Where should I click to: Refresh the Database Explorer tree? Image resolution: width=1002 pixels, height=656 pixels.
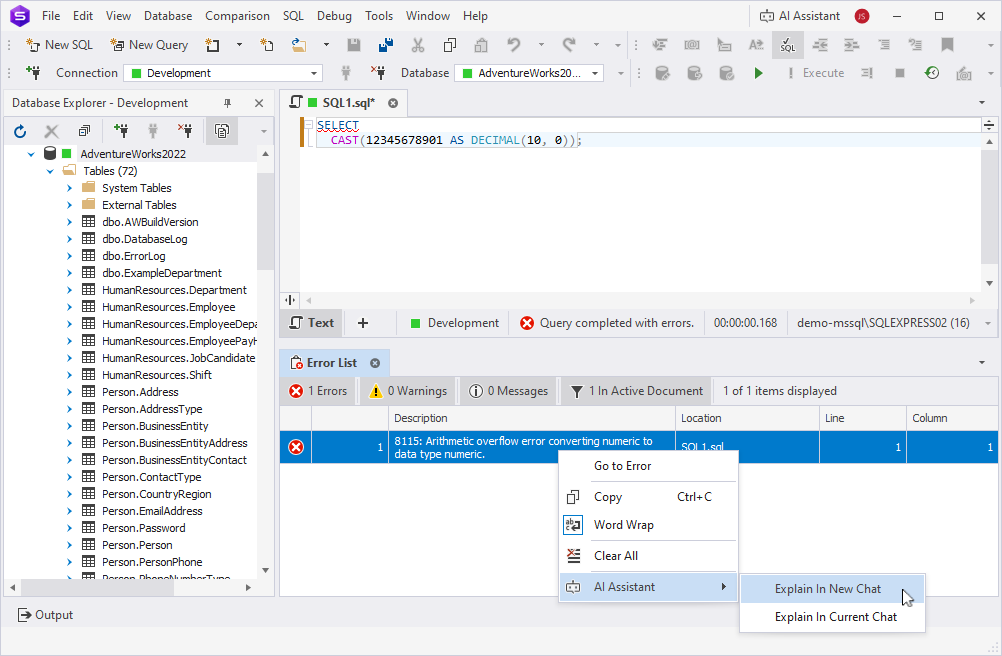(x=20, y=131)
